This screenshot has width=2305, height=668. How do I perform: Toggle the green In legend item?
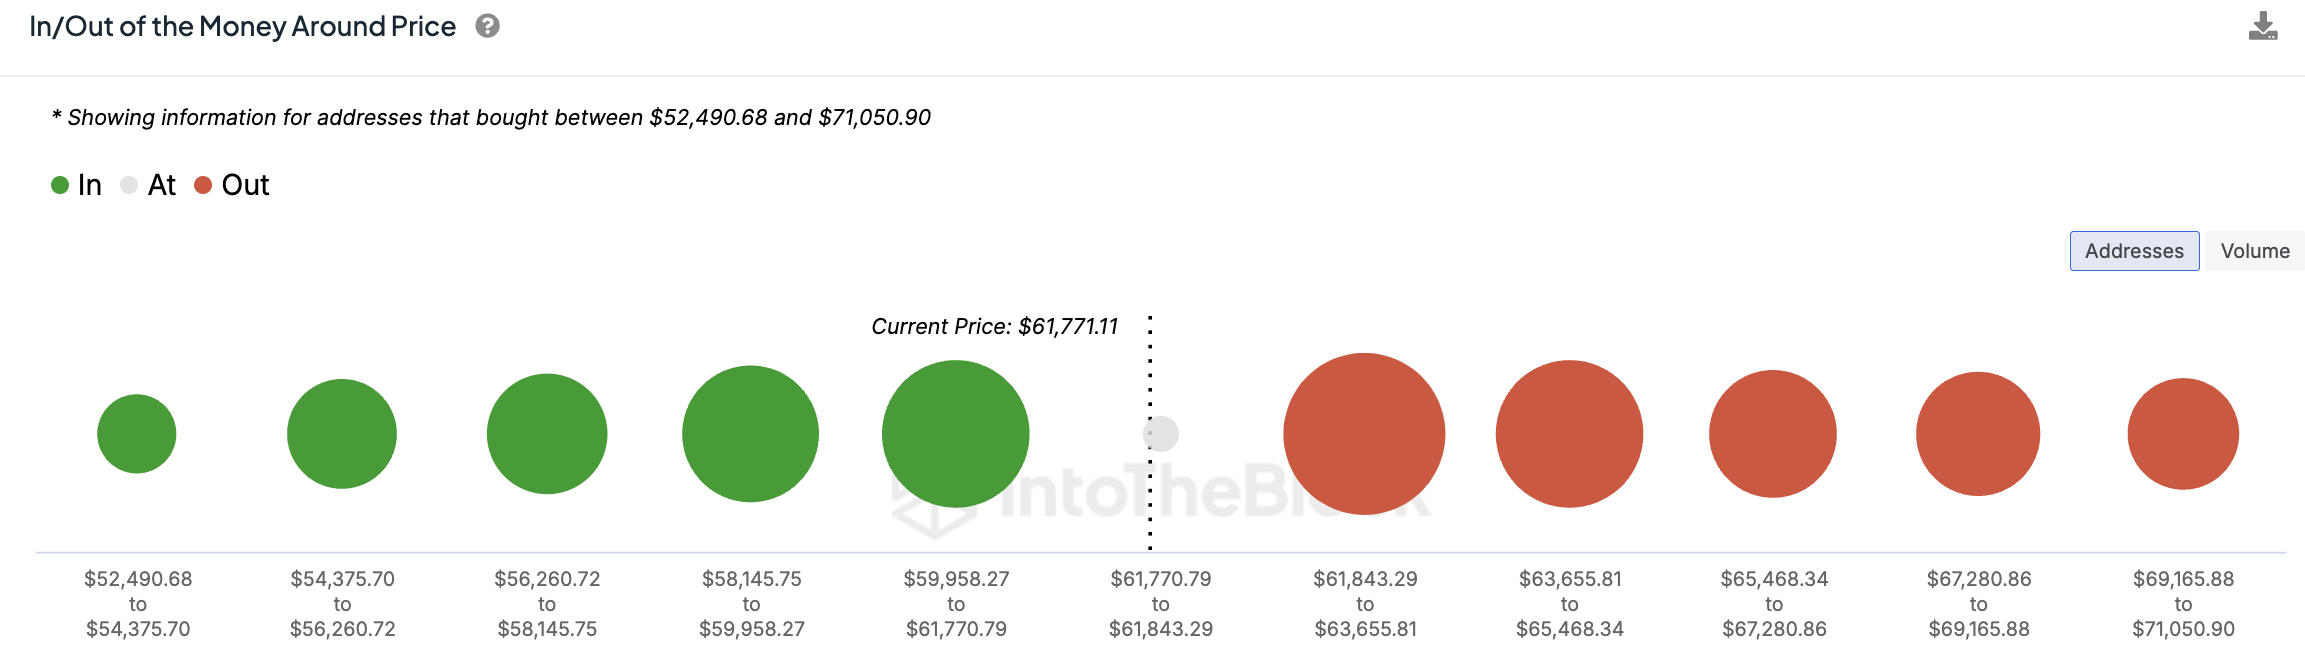(77, 185)
